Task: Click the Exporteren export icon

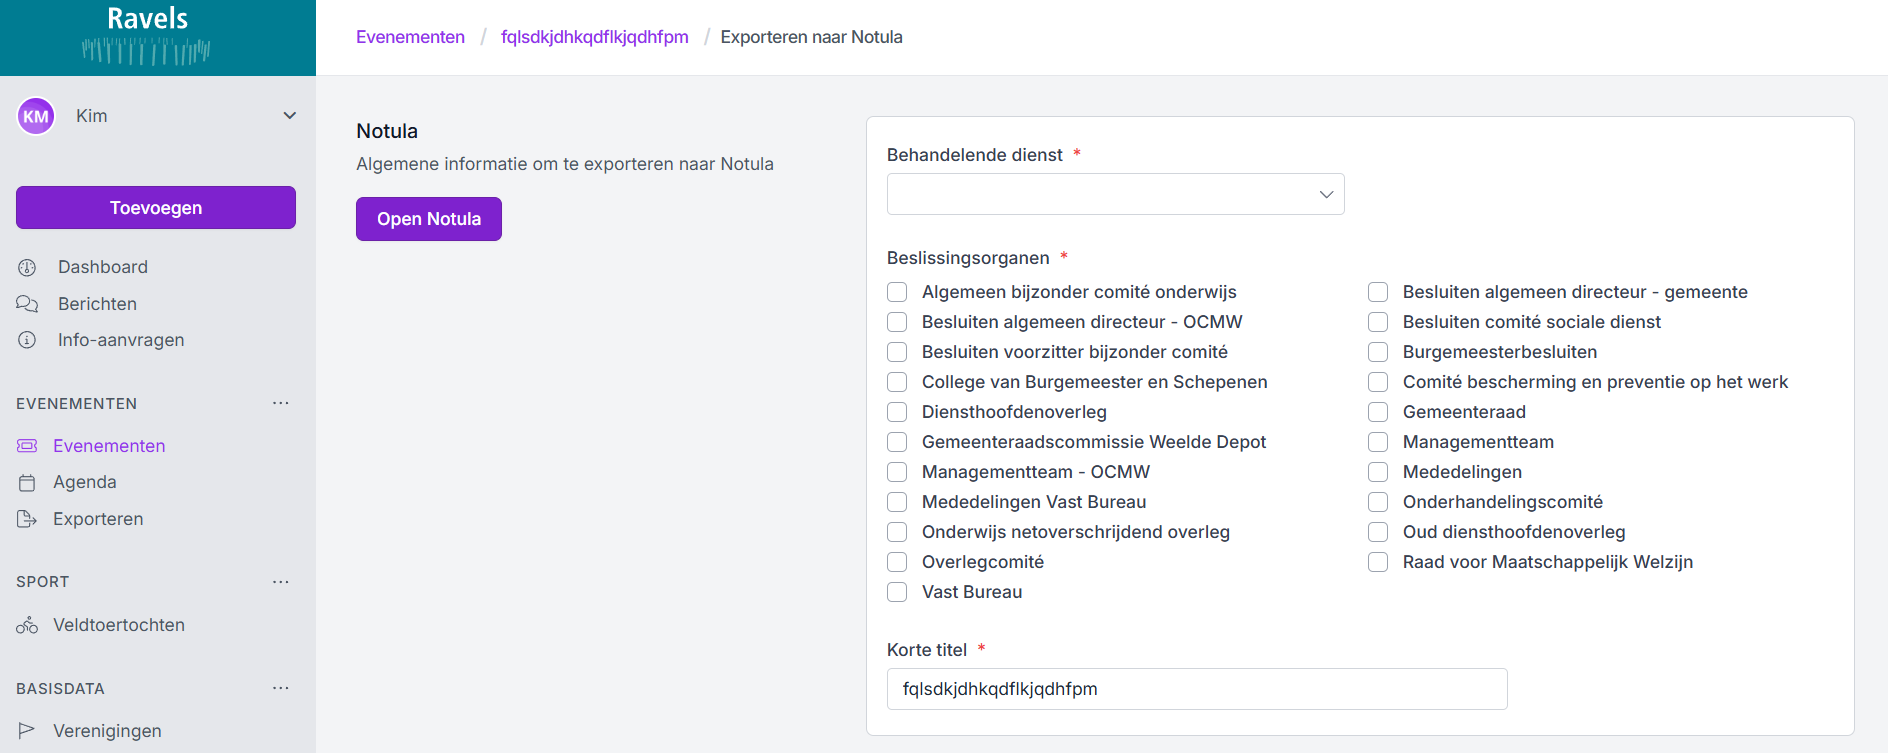Action: (27, 519)
